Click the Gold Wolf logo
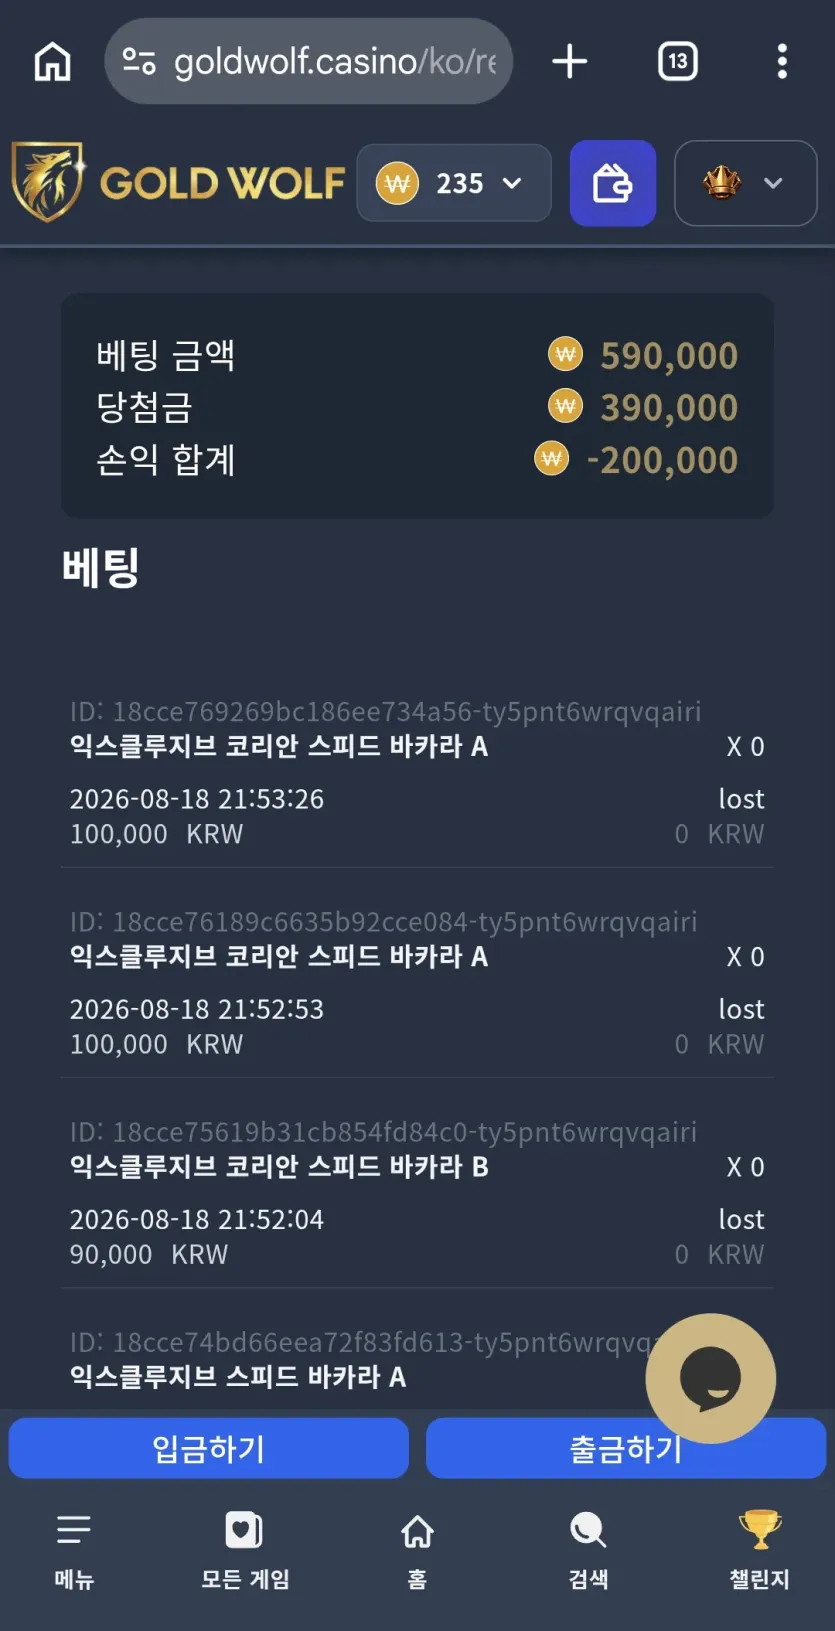Viewport: 835px width, 1631px height. [x=178, y=183]
